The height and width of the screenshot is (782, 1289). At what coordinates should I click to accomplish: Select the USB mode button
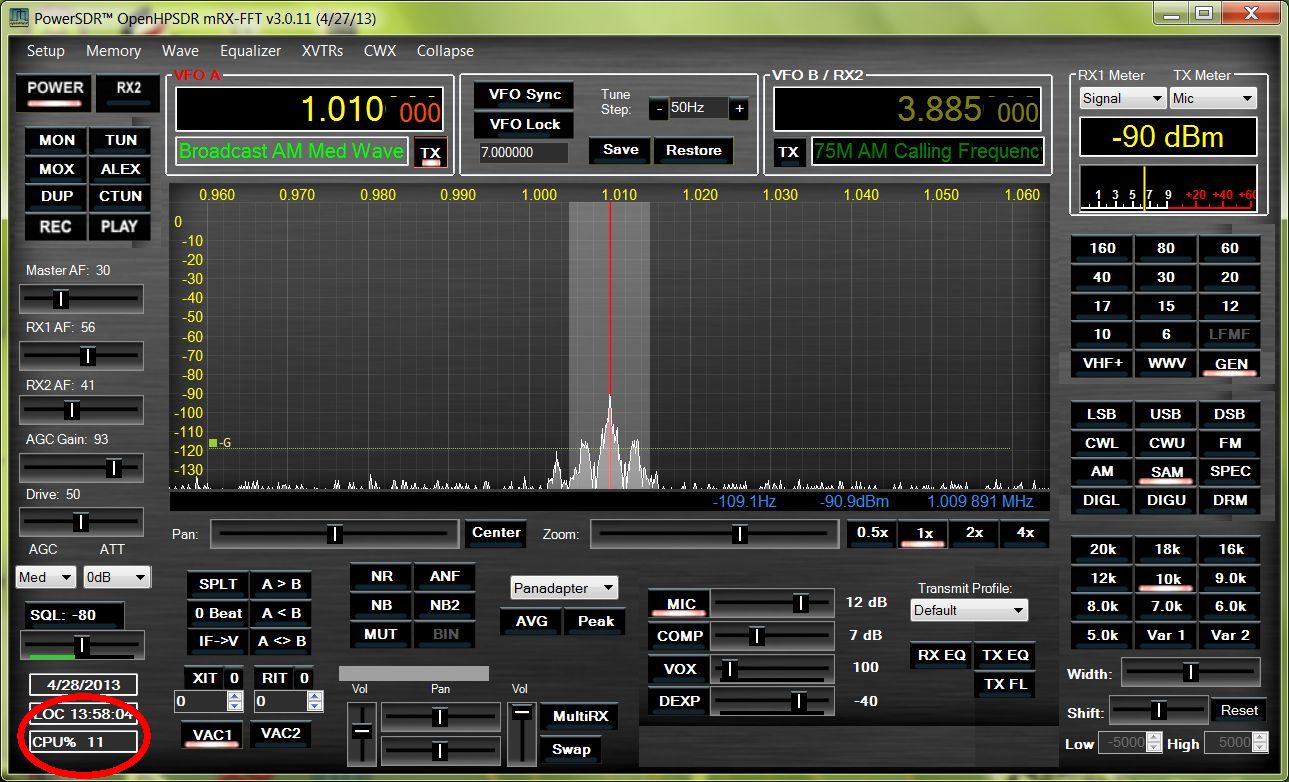pyautogui.click(x=1165, y=414)
